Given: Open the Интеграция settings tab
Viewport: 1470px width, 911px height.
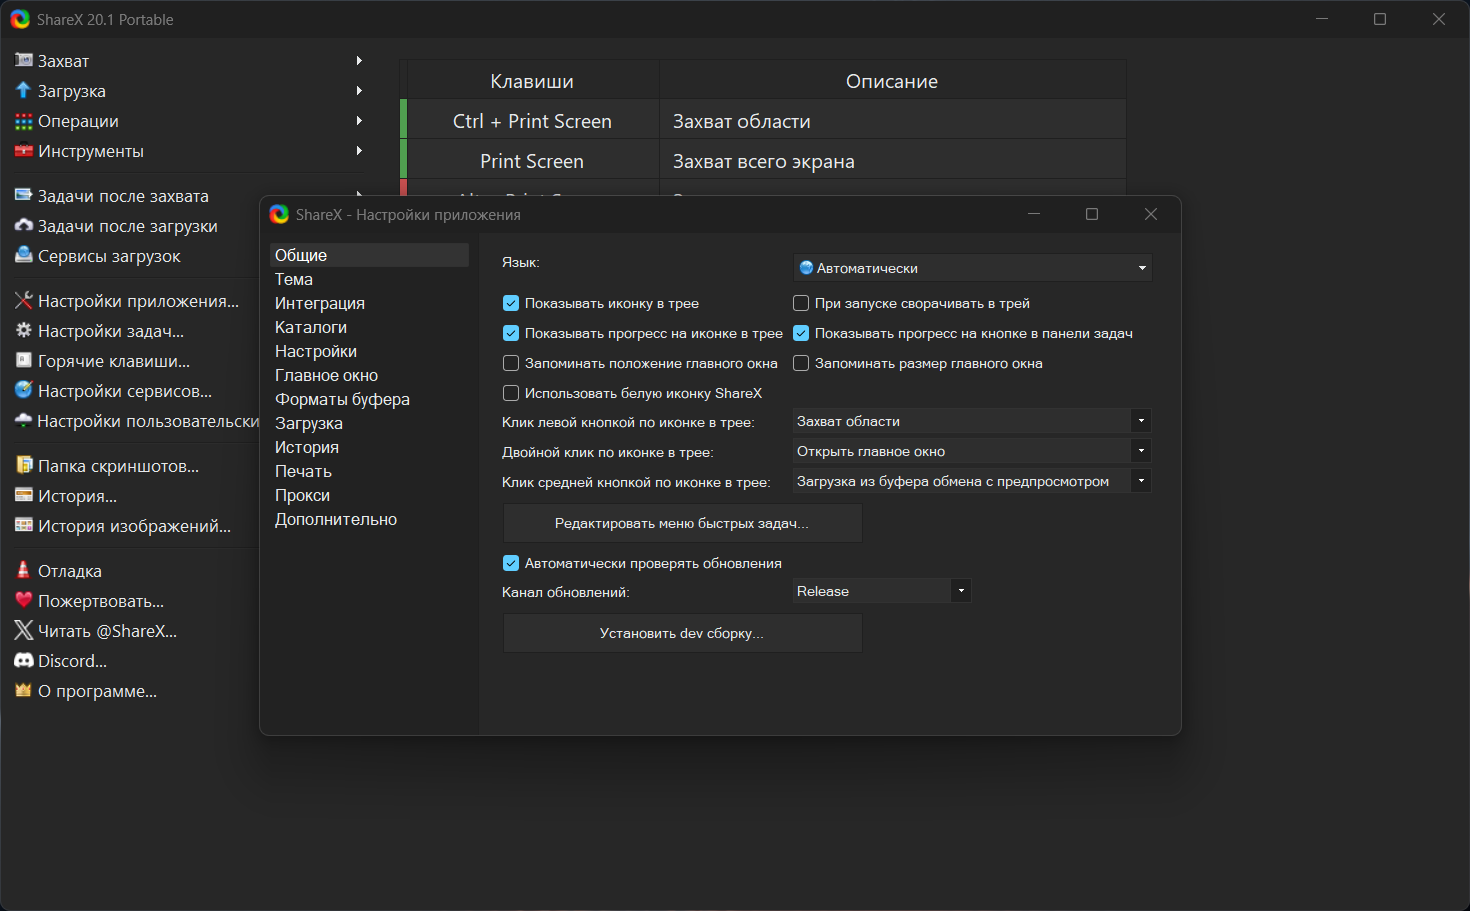Looking at the screenshot, I should (x=369, y=303).
